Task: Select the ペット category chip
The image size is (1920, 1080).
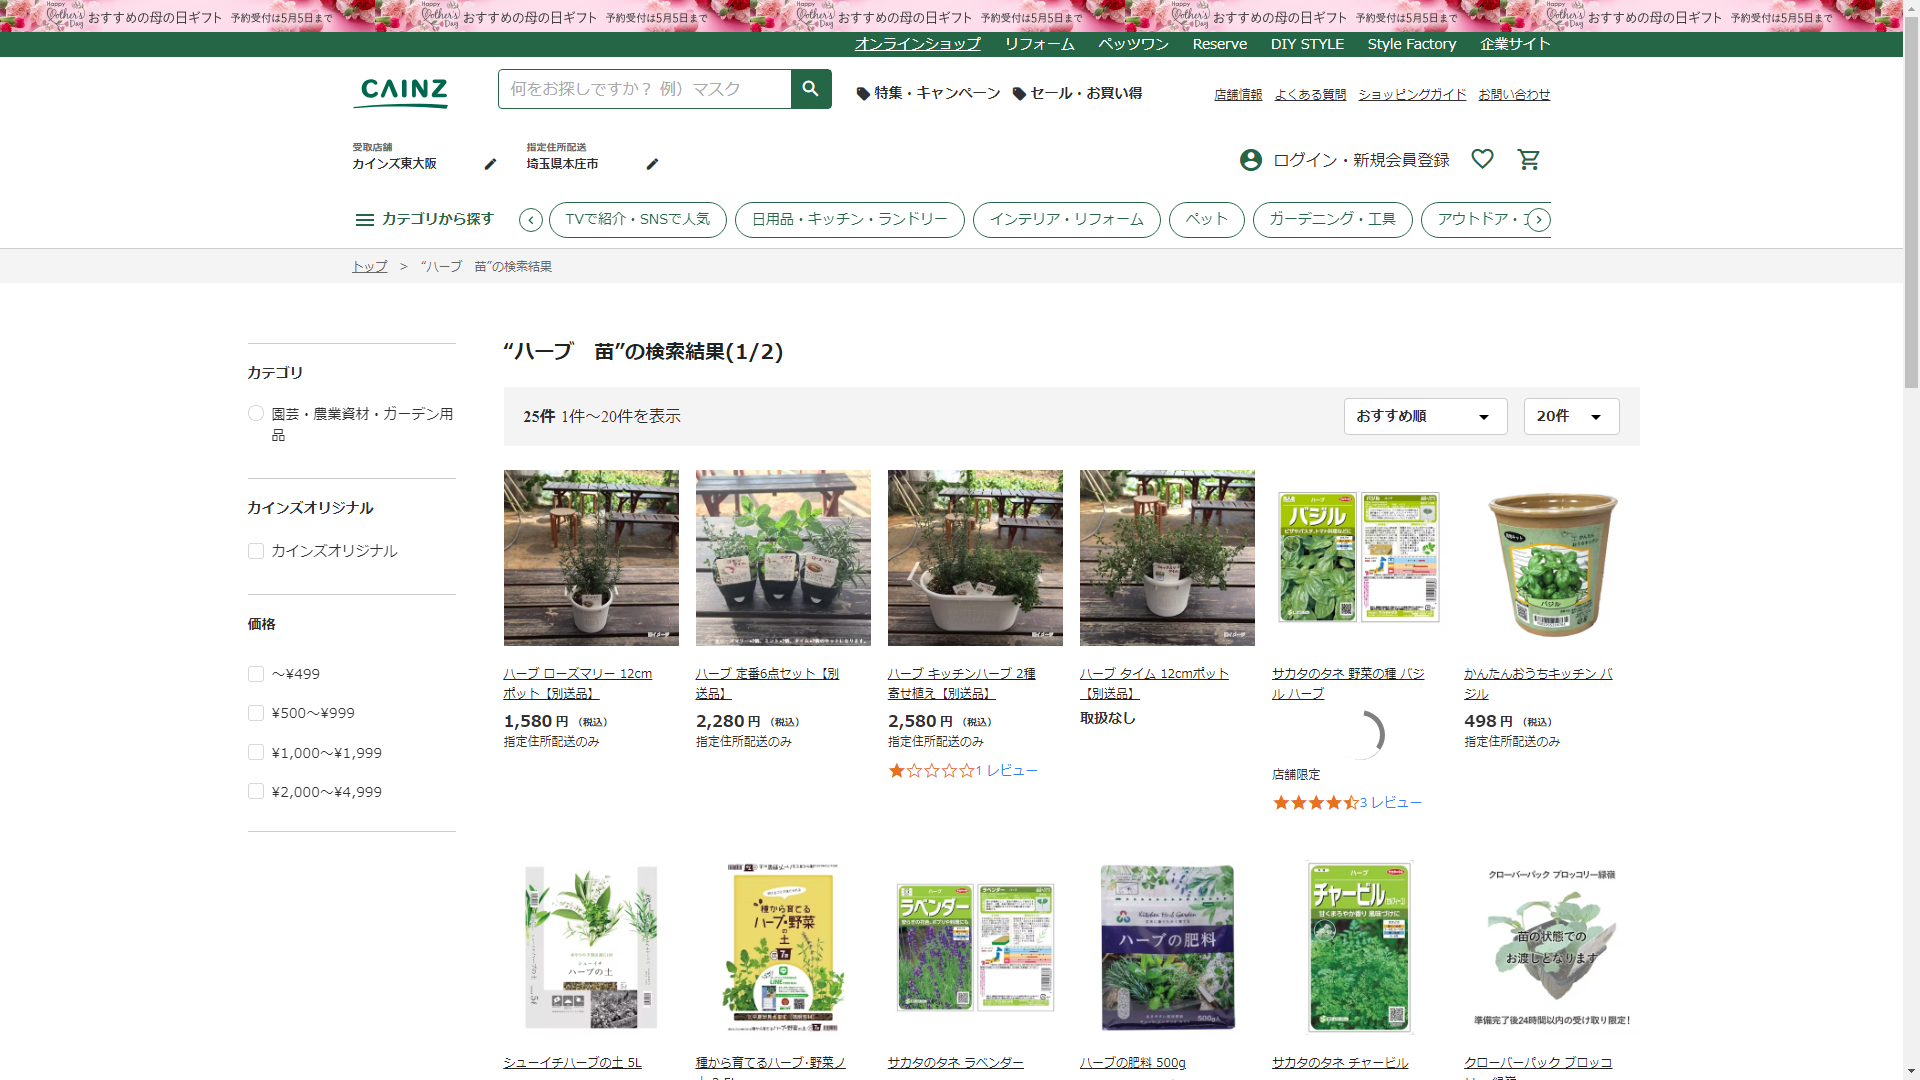Action: [1206, 219]
